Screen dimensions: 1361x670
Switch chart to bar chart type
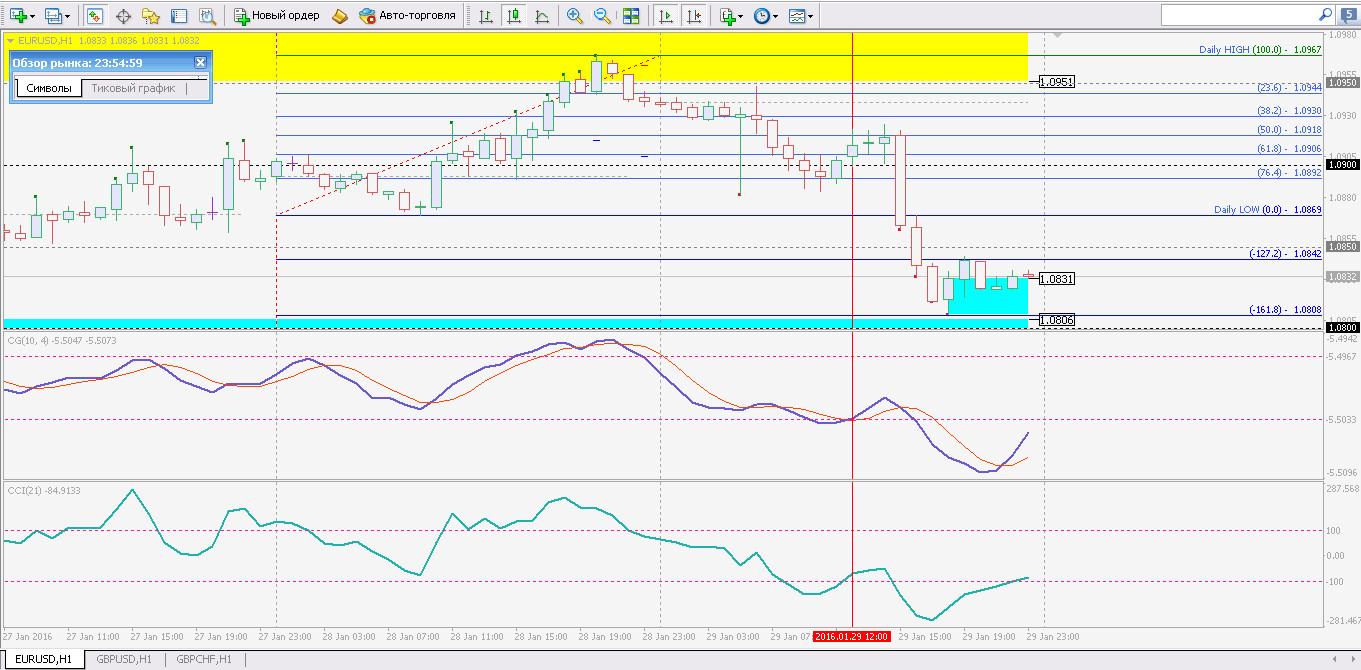point(485,16)
